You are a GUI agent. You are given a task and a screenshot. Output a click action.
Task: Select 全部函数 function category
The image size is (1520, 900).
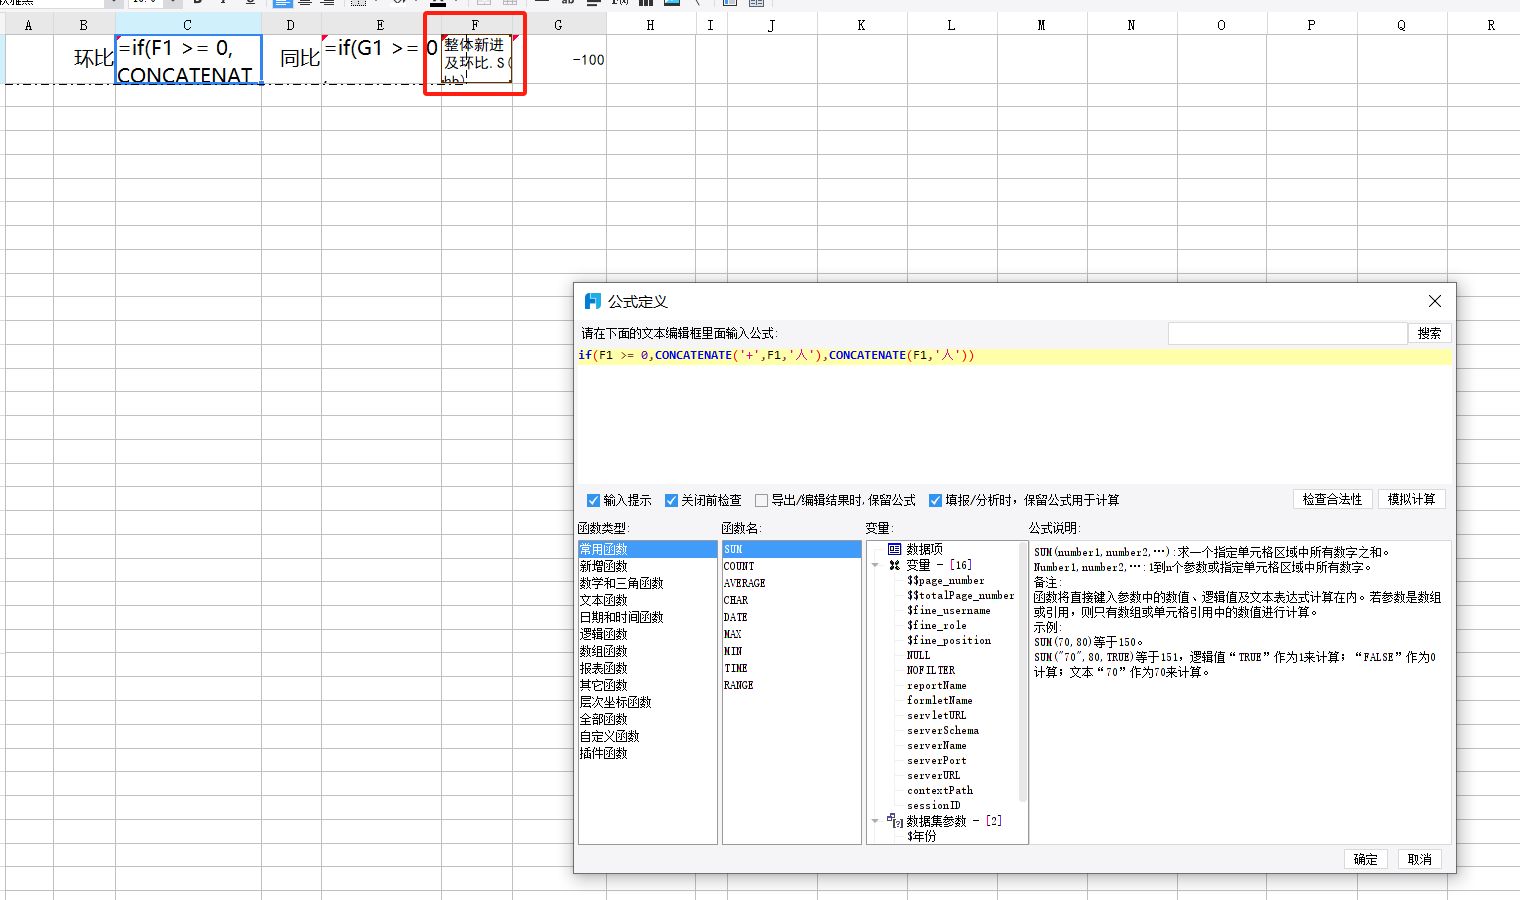604,719
